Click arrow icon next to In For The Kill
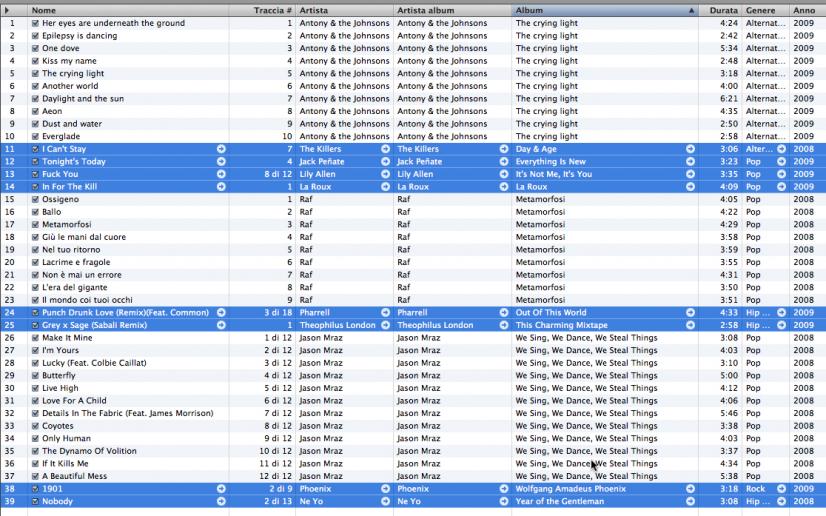Screen dimensions: 826x516 click(221, 187)
